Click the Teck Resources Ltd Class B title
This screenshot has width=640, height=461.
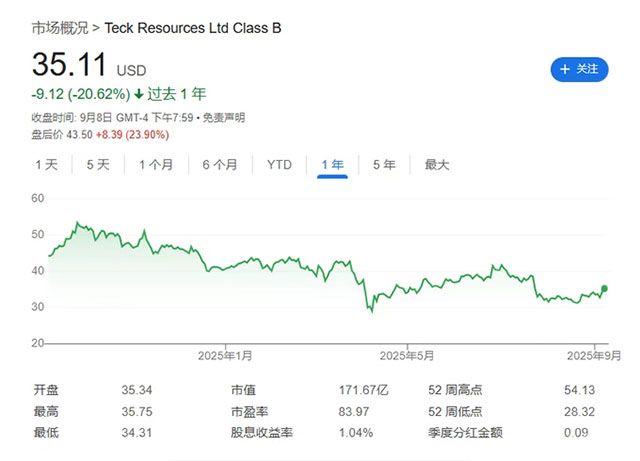coord(193,28)
